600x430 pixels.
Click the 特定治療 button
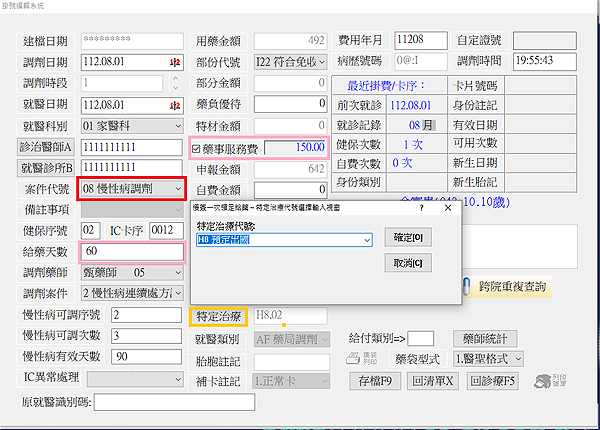click(218, 316)
